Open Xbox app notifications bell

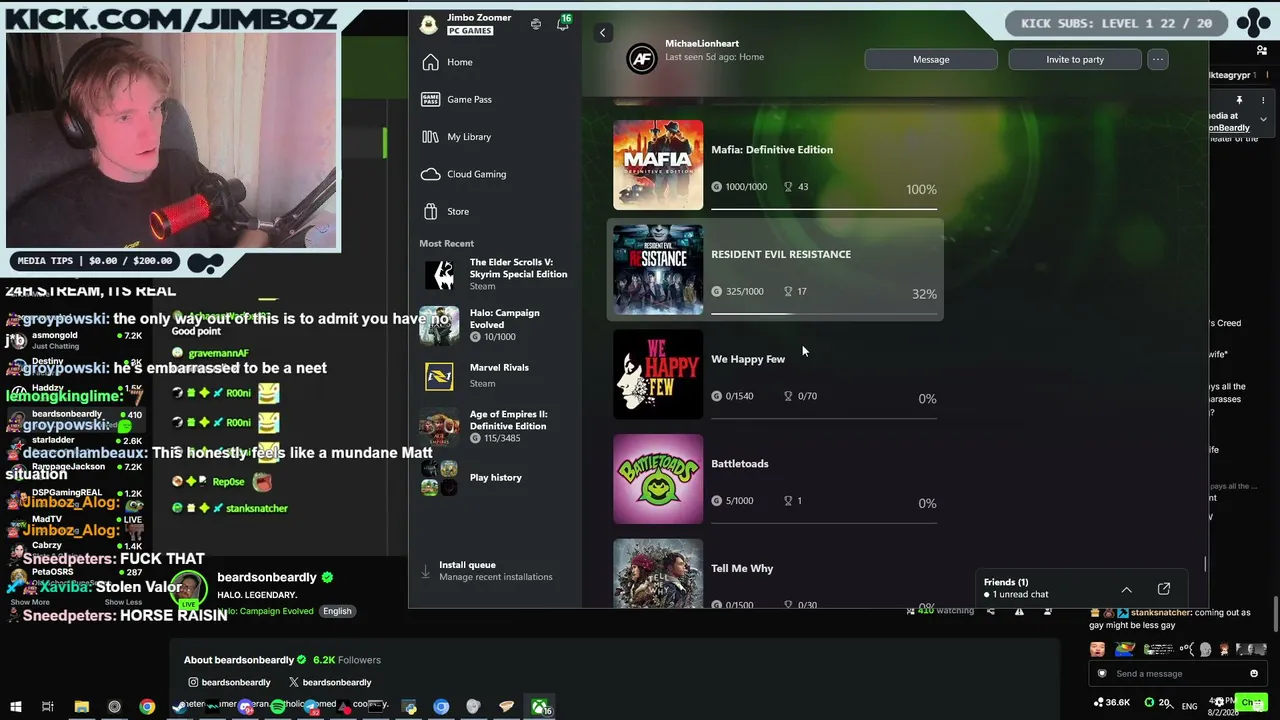coord(563,24)
